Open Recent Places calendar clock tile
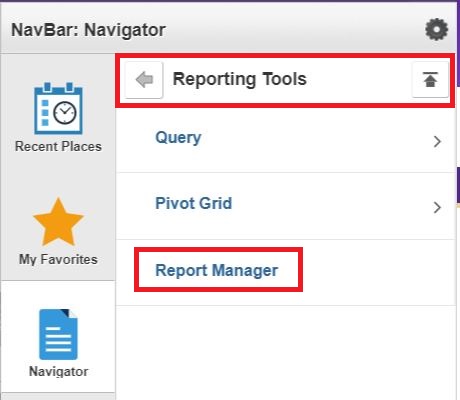Screen dimensions: 460x400 pos(58,118)
